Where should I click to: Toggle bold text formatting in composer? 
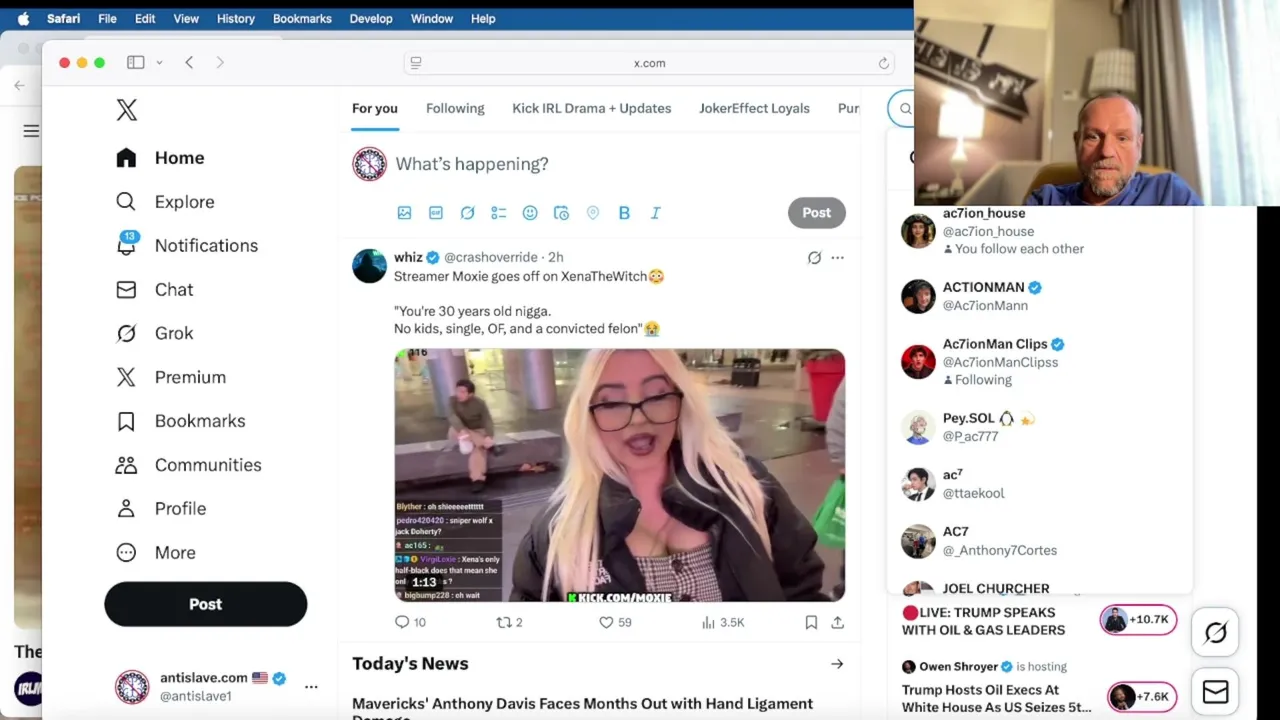coord(624,213)
